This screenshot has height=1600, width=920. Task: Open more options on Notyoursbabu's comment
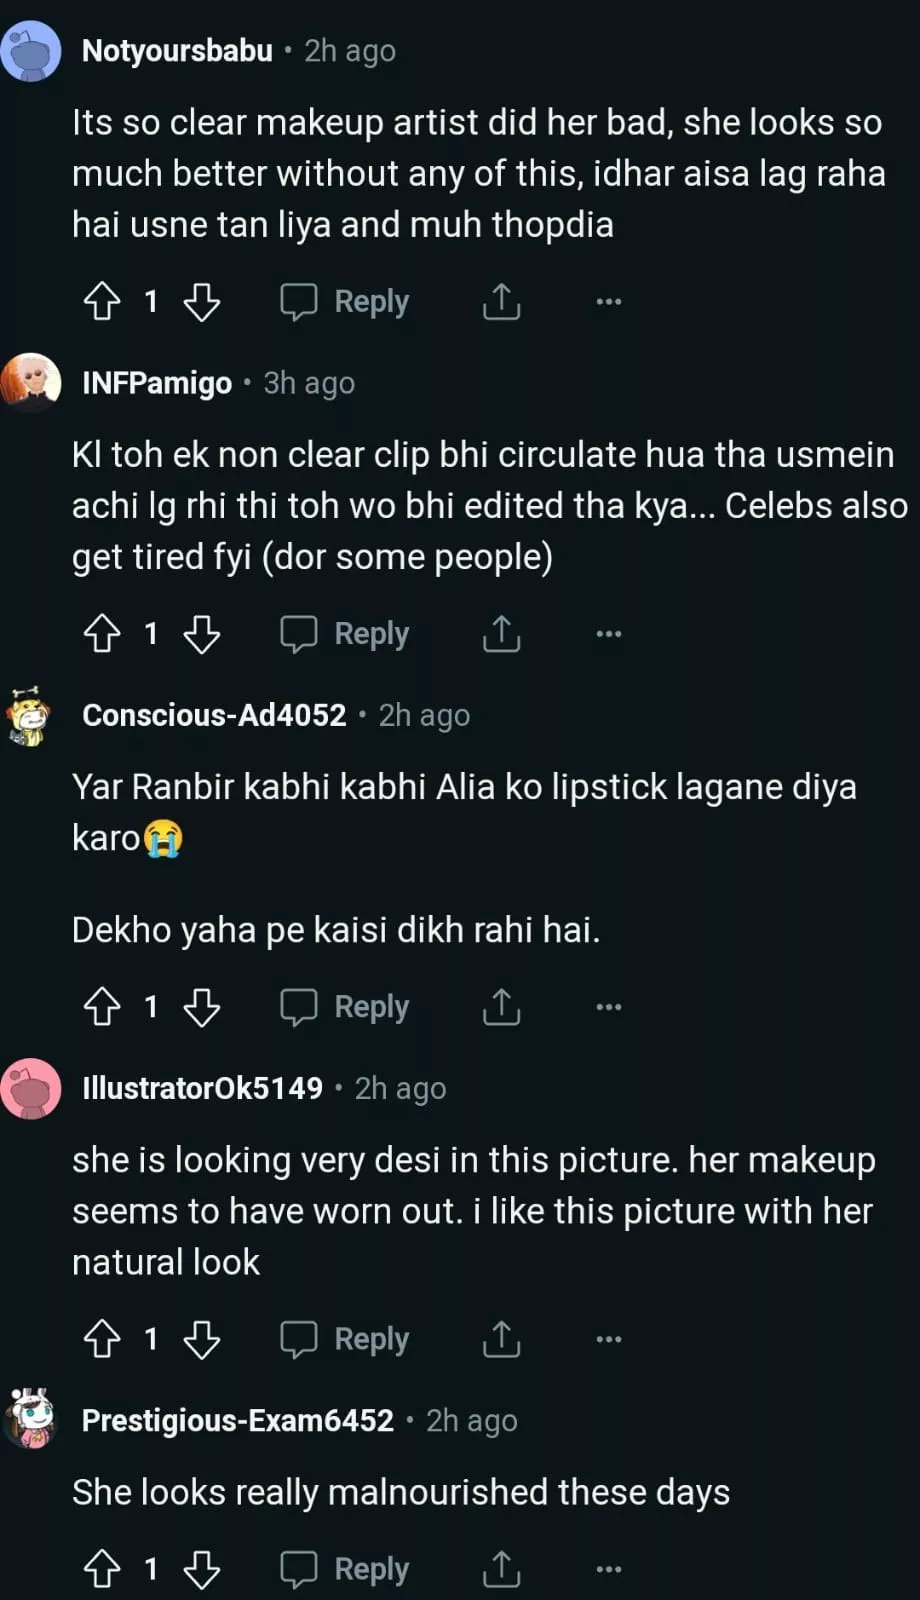coord(608,301)
